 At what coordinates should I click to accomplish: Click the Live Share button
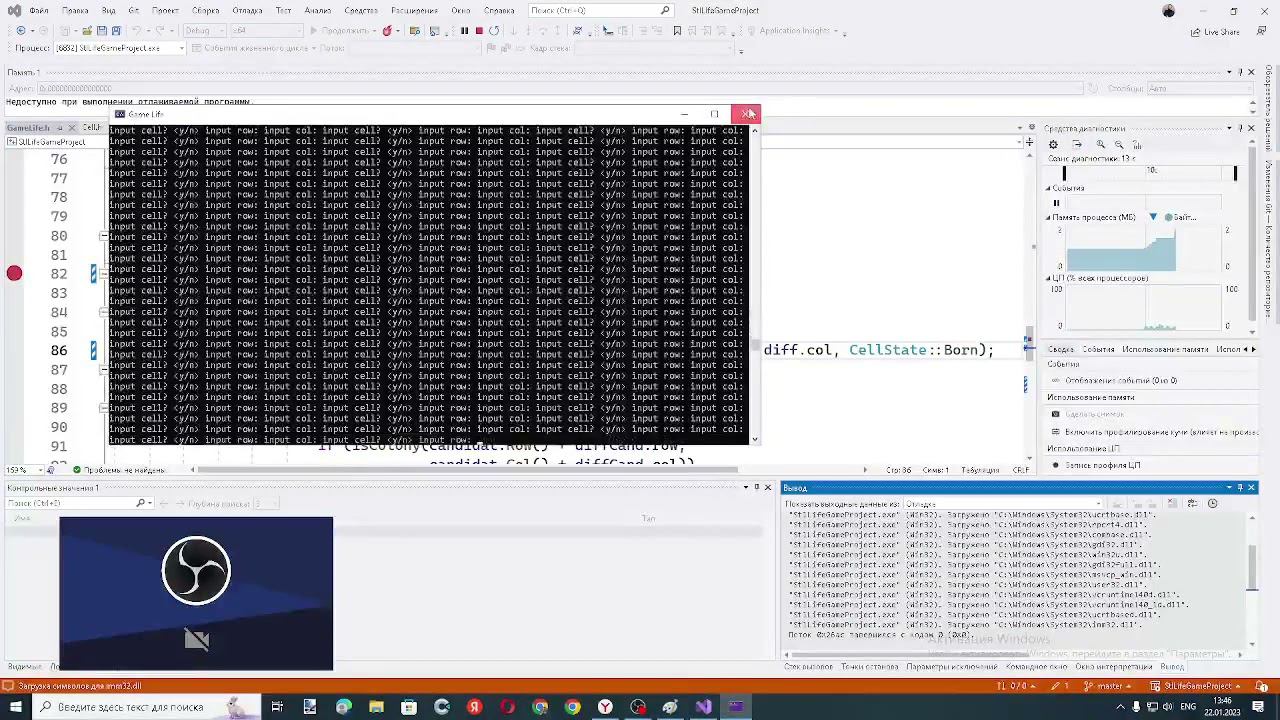point(1215,32)
